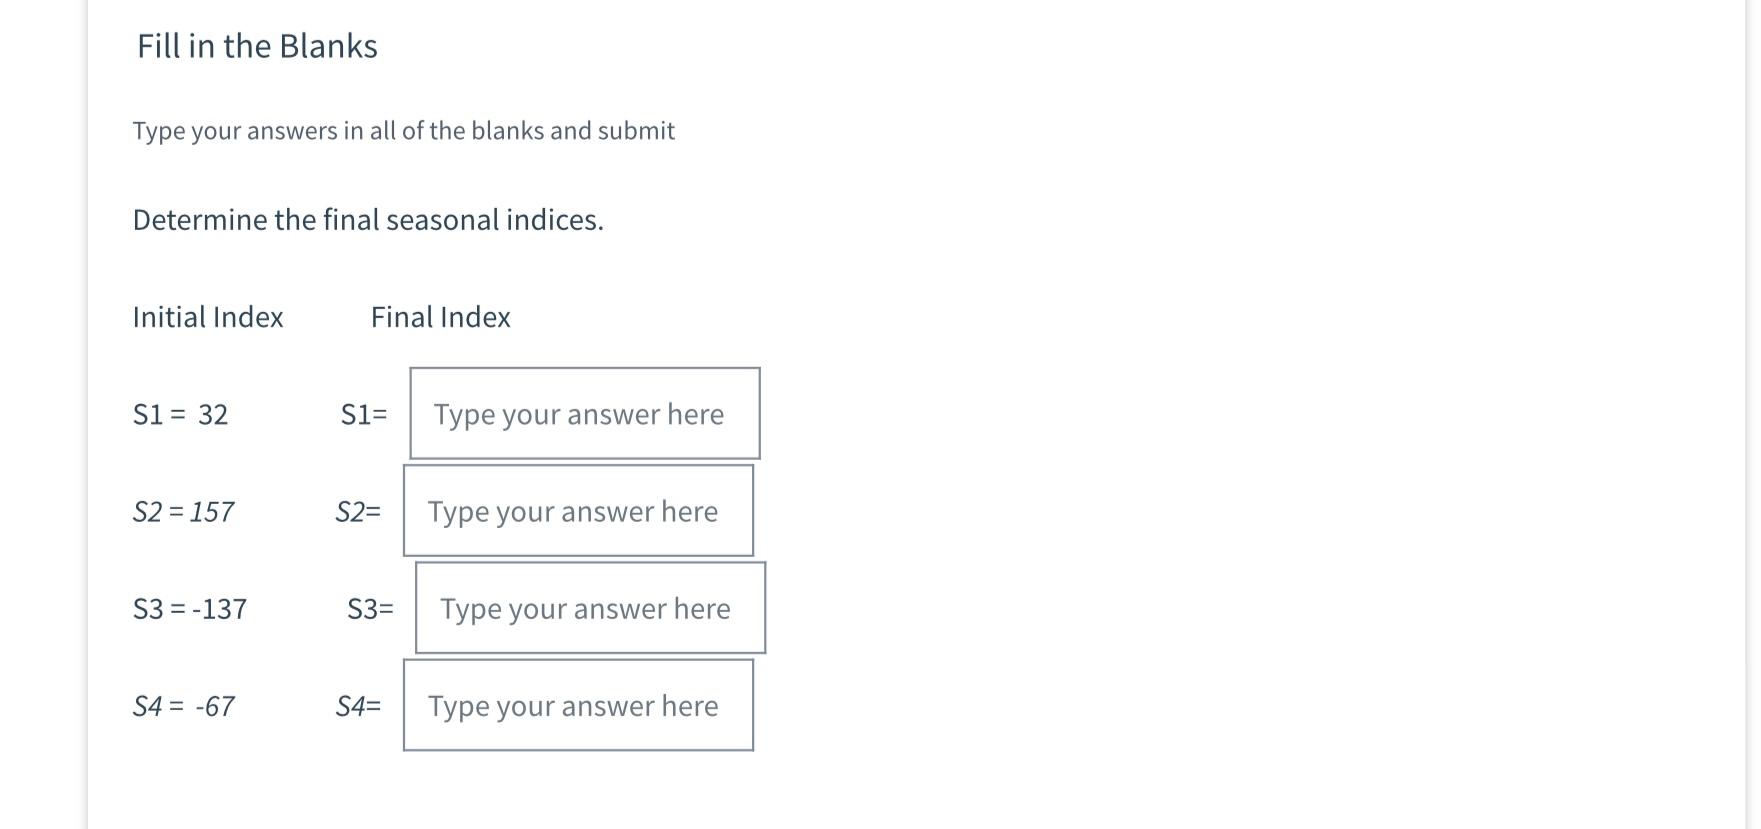Select the S3 = -137 initial index label
This screenshot has height=829, width=1761.
pyautogui.click(x=191, y=608)
